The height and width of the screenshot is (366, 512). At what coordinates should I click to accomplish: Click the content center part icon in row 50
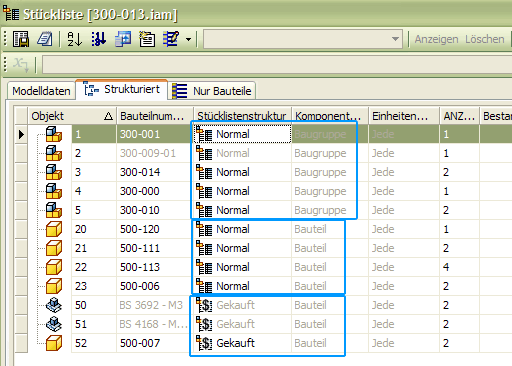point(54,305)
